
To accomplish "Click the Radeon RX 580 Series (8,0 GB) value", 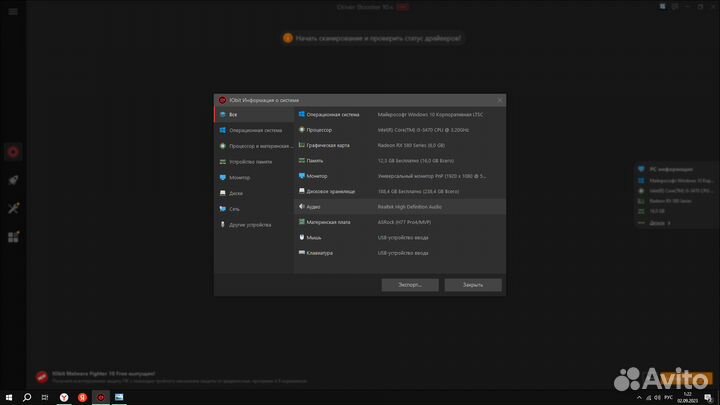I will (x=411, y=145).
